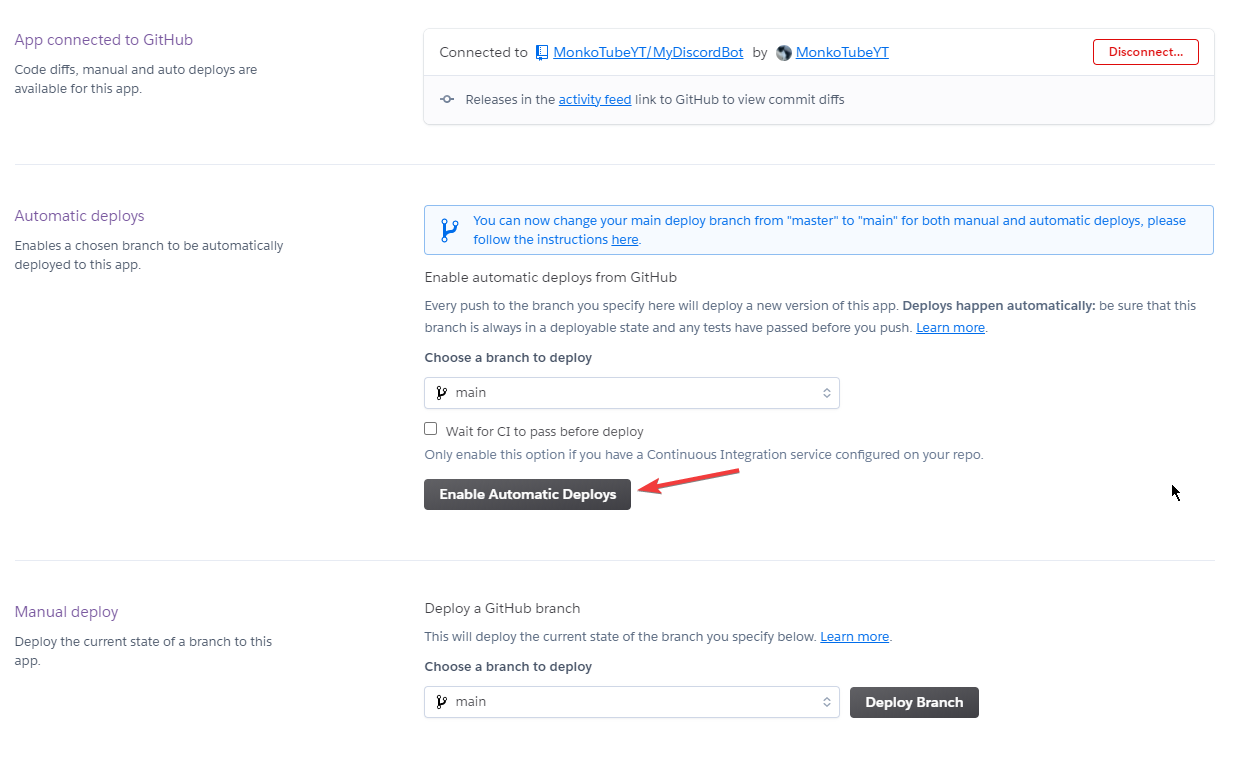Click the branch icon in the blue notice
The width and height of the screenshot is (1245, 769).
pyautogui.click(x=449, y=230)
